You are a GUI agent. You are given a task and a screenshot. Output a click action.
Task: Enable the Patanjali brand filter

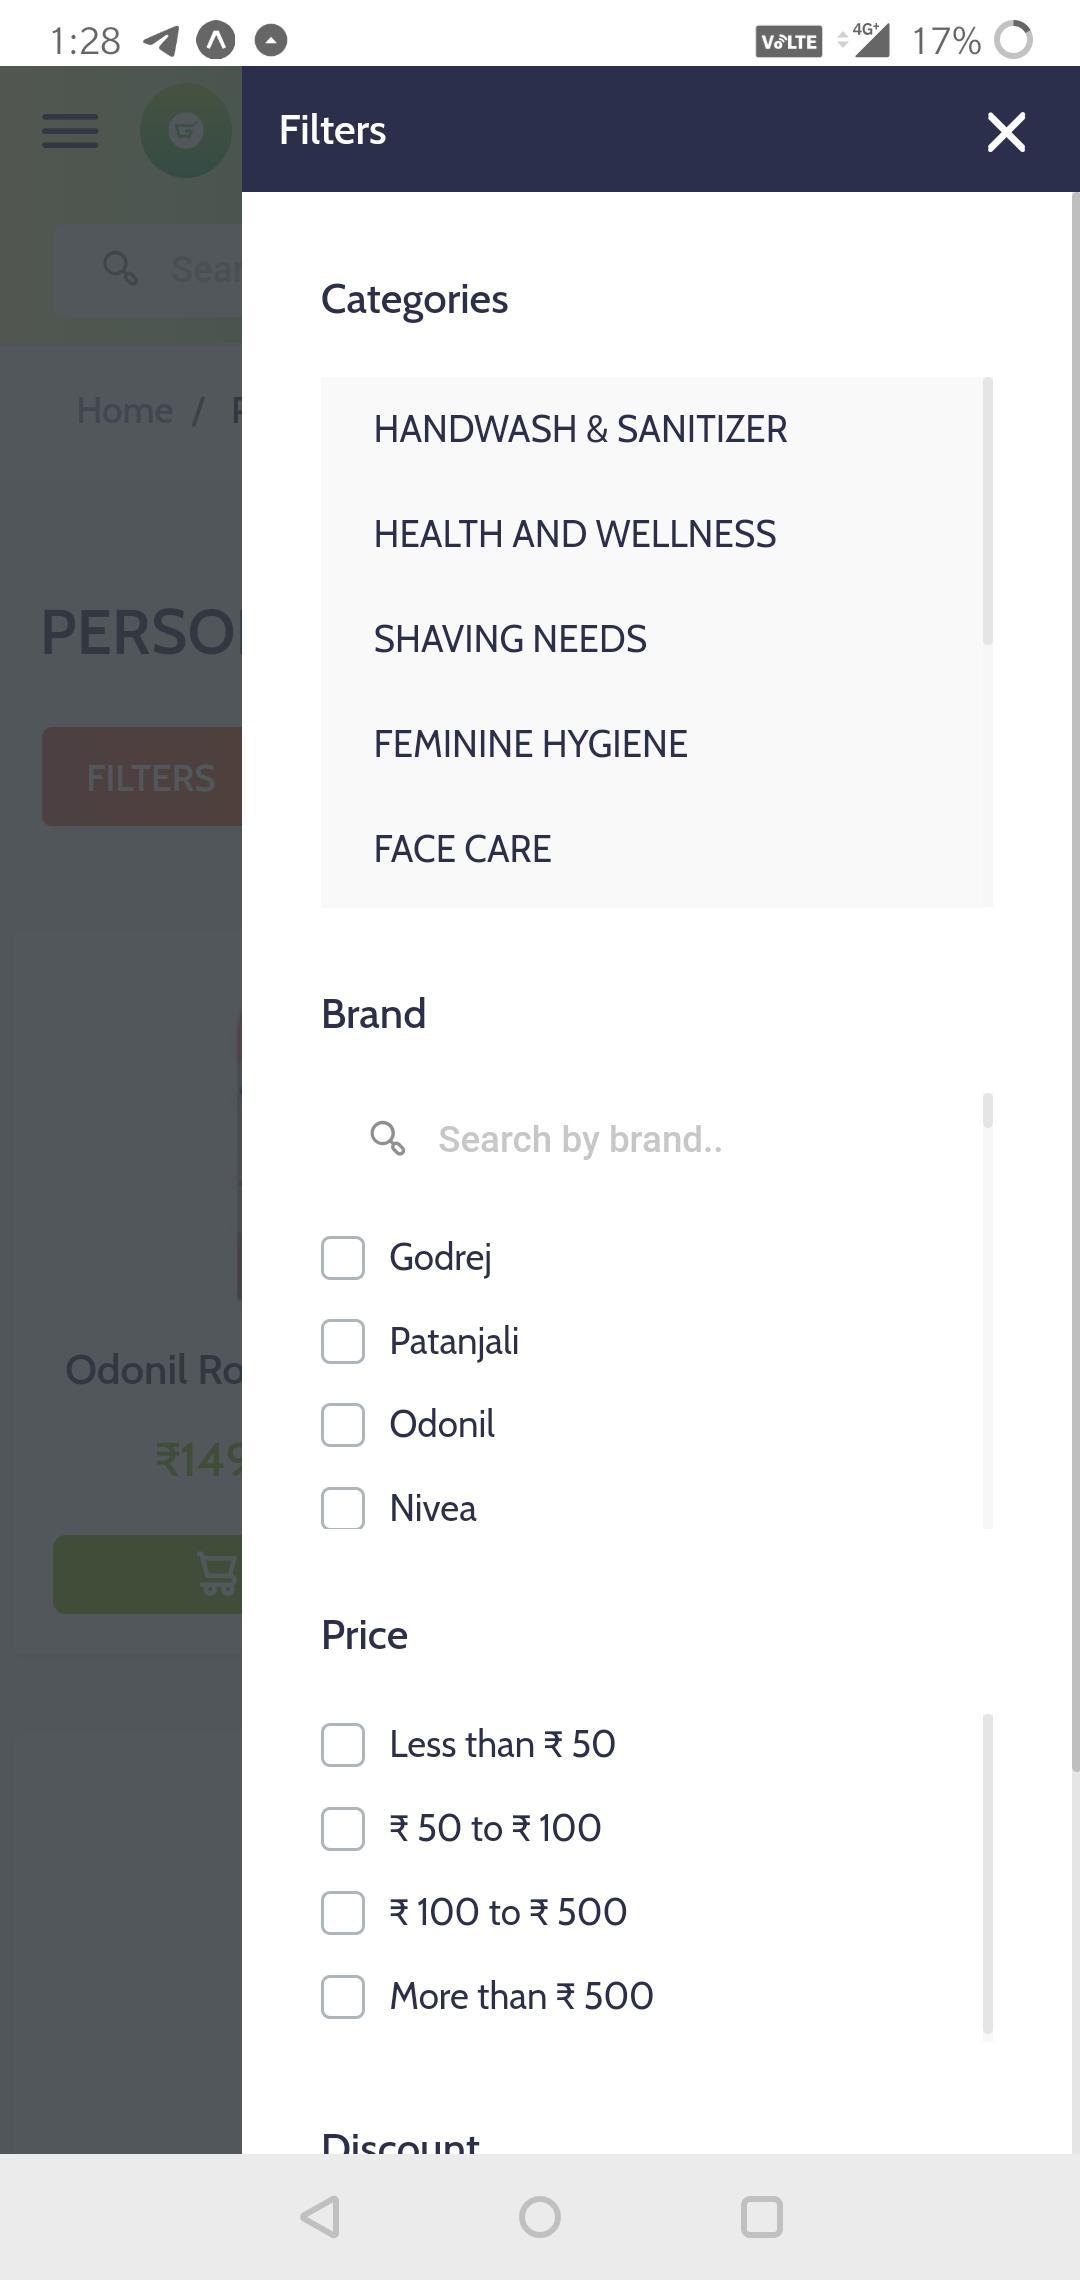pos(343,1341)
